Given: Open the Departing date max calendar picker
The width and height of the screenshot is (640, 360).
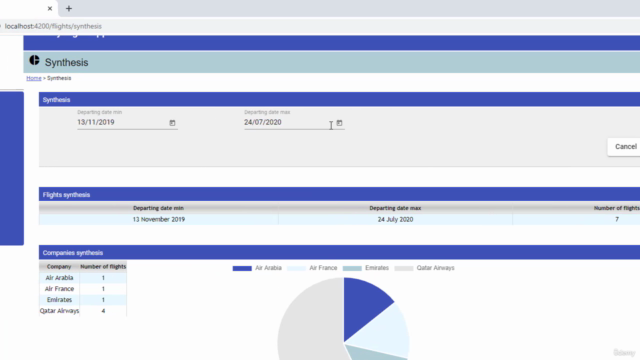Looking at the screenshot, I should point(339,123).
